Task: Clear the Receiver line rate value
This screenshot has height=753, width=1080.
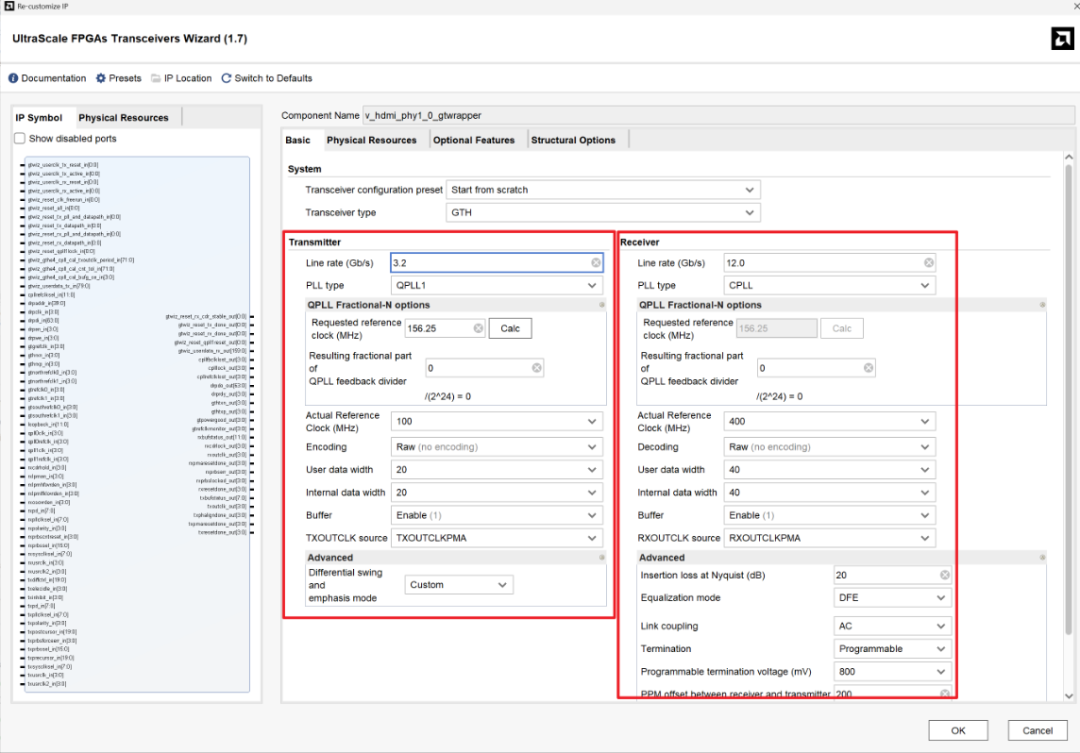Action: pos(928,263)
